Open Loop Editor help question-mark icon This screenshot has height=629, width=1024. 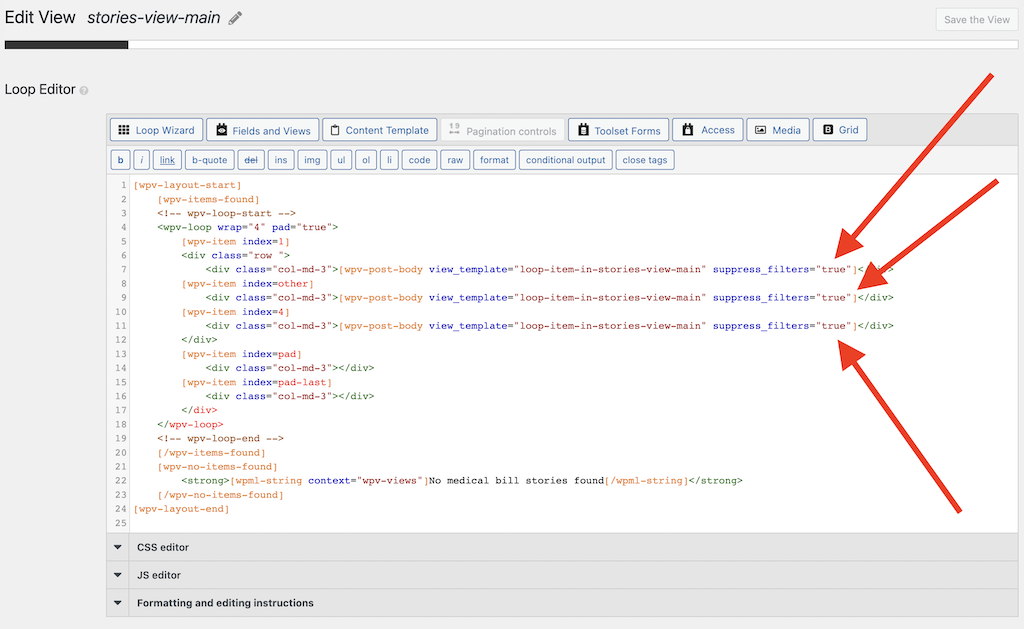84,91
